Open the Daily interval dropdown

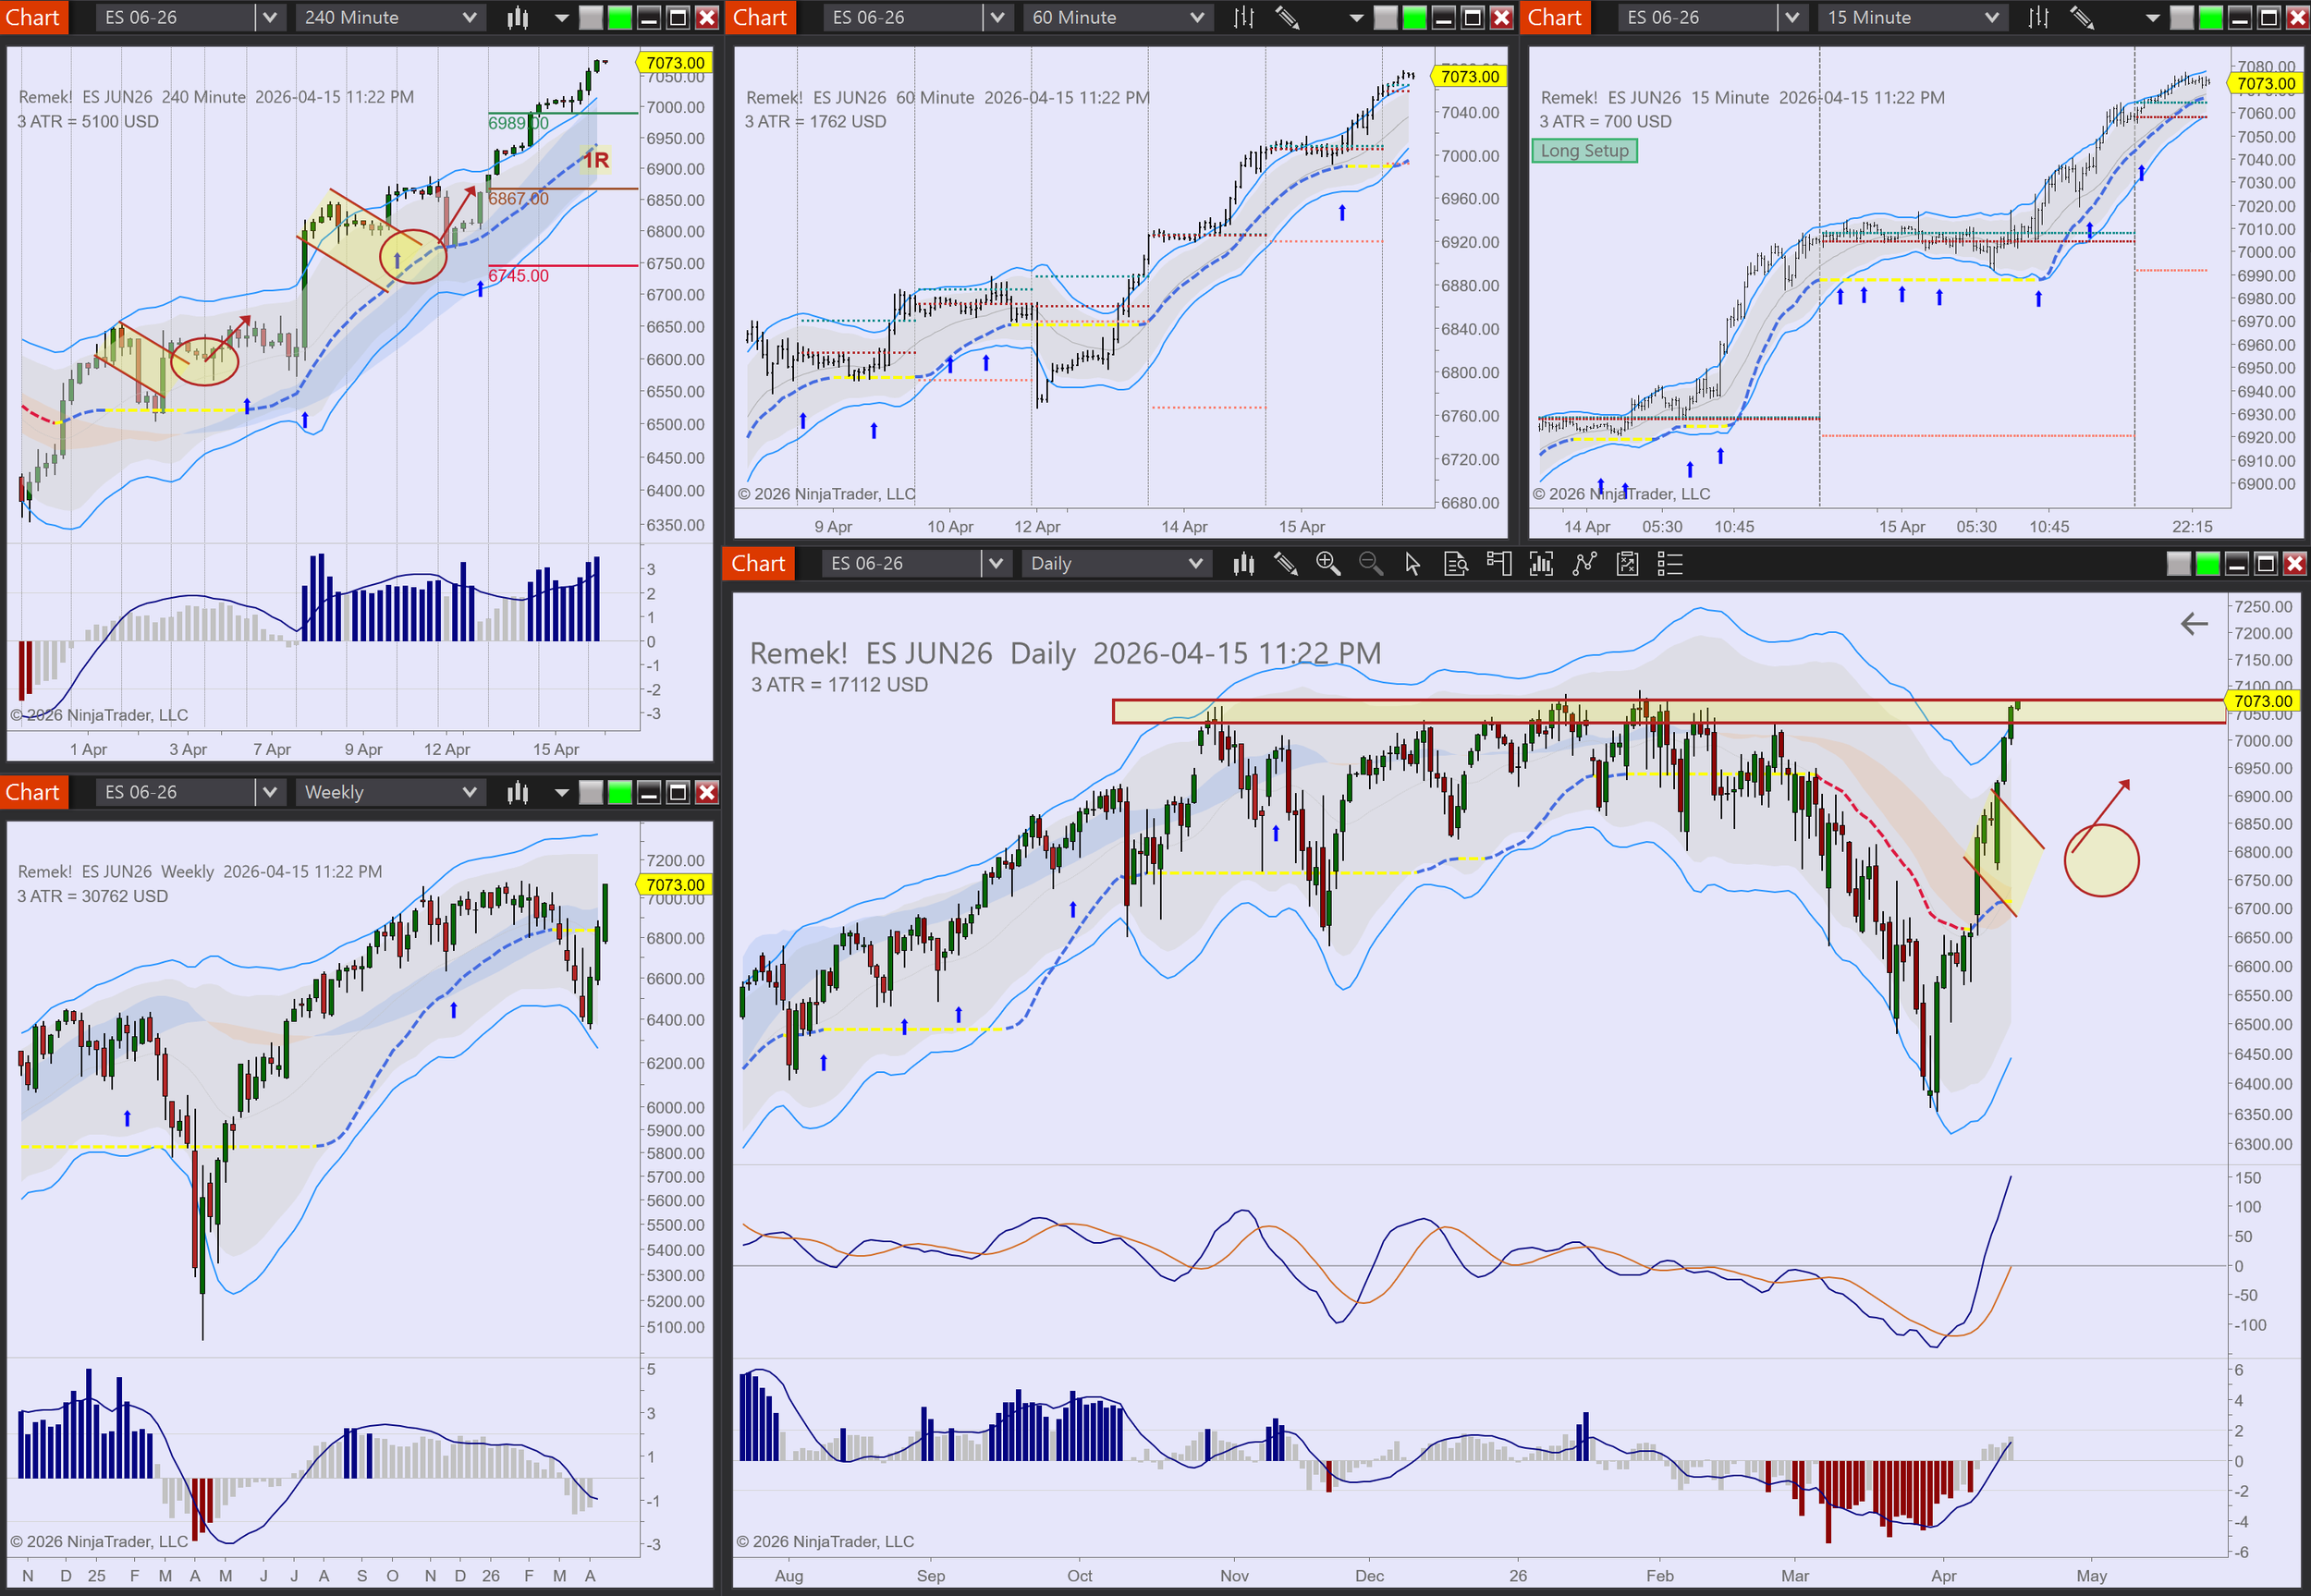pos(1115,564)
